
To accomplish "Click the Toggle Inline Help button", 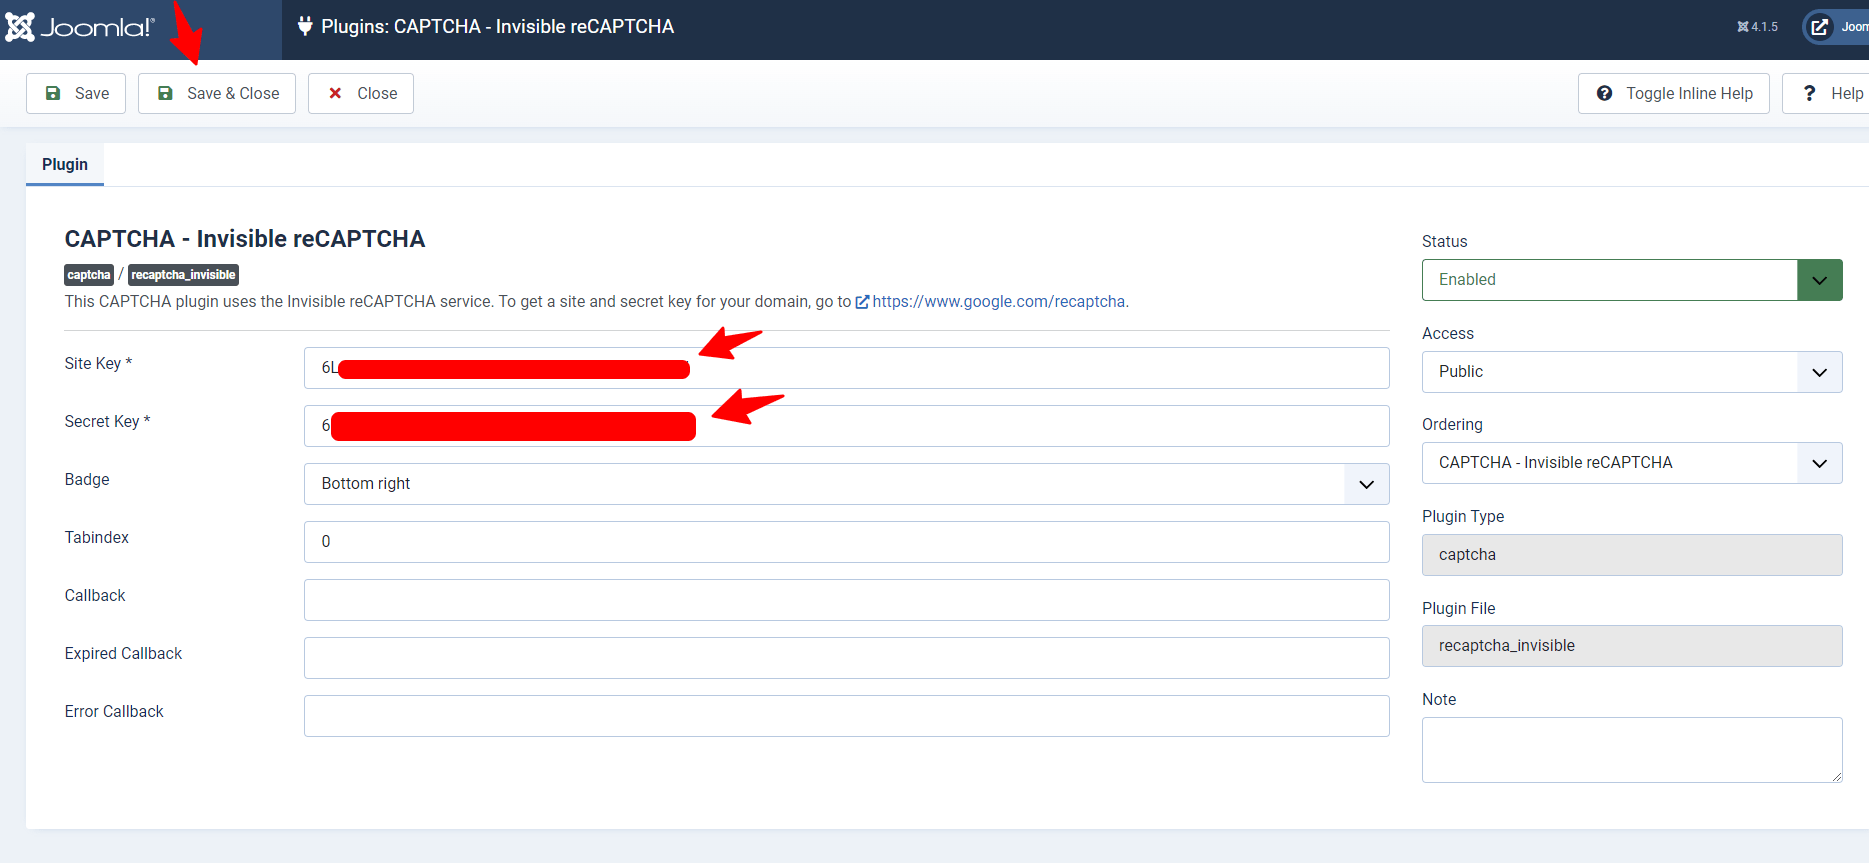I will click(x=1674, y=93).
